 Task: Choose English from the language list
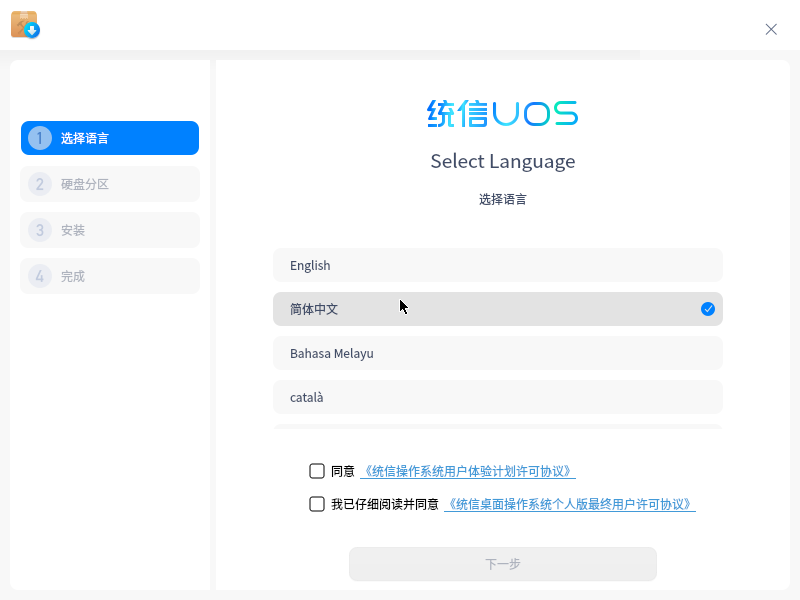point(497,265)
